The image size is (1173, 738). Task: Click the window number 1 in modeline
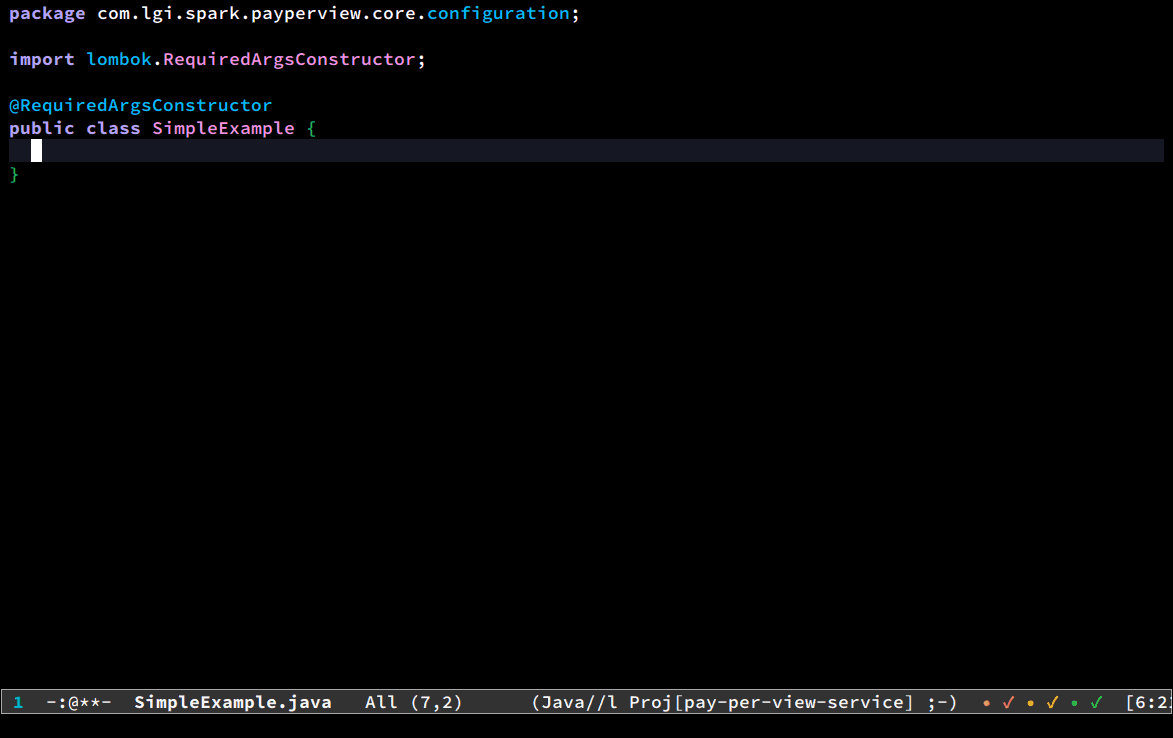click(x=18, y=702)
